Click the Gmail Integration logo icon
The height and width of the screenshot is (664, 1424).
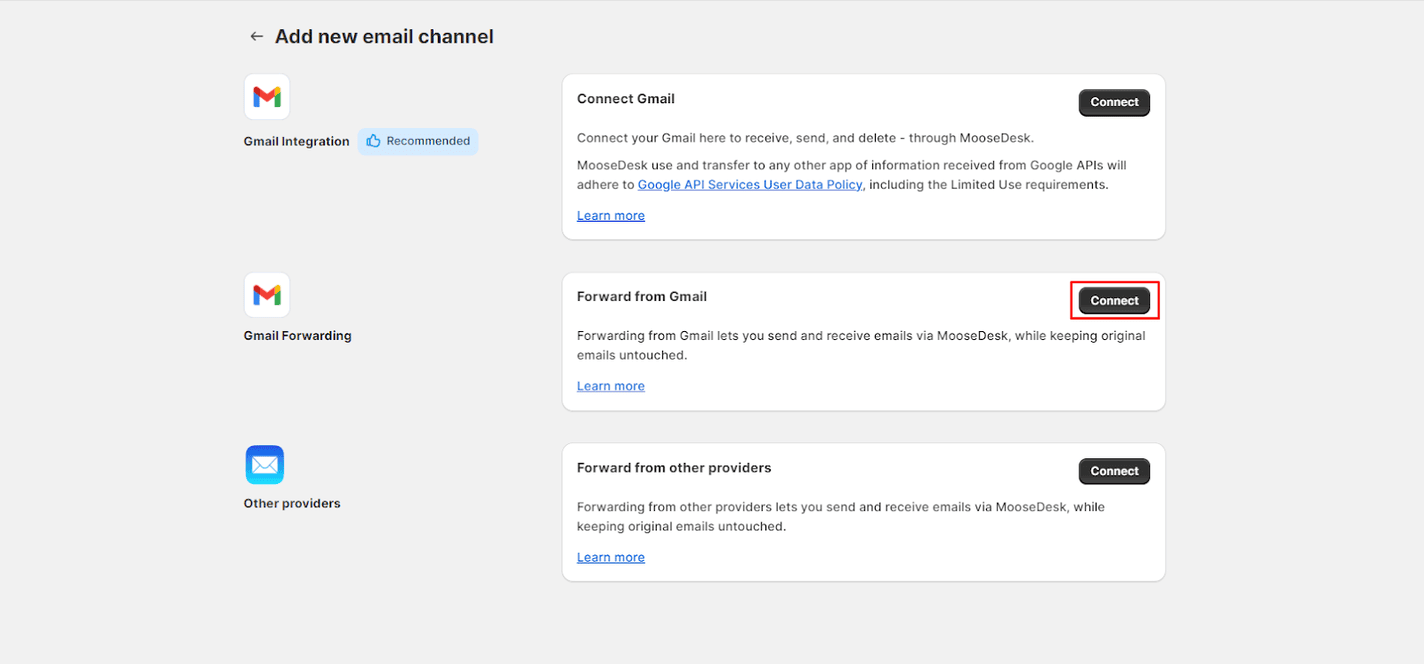267,97
